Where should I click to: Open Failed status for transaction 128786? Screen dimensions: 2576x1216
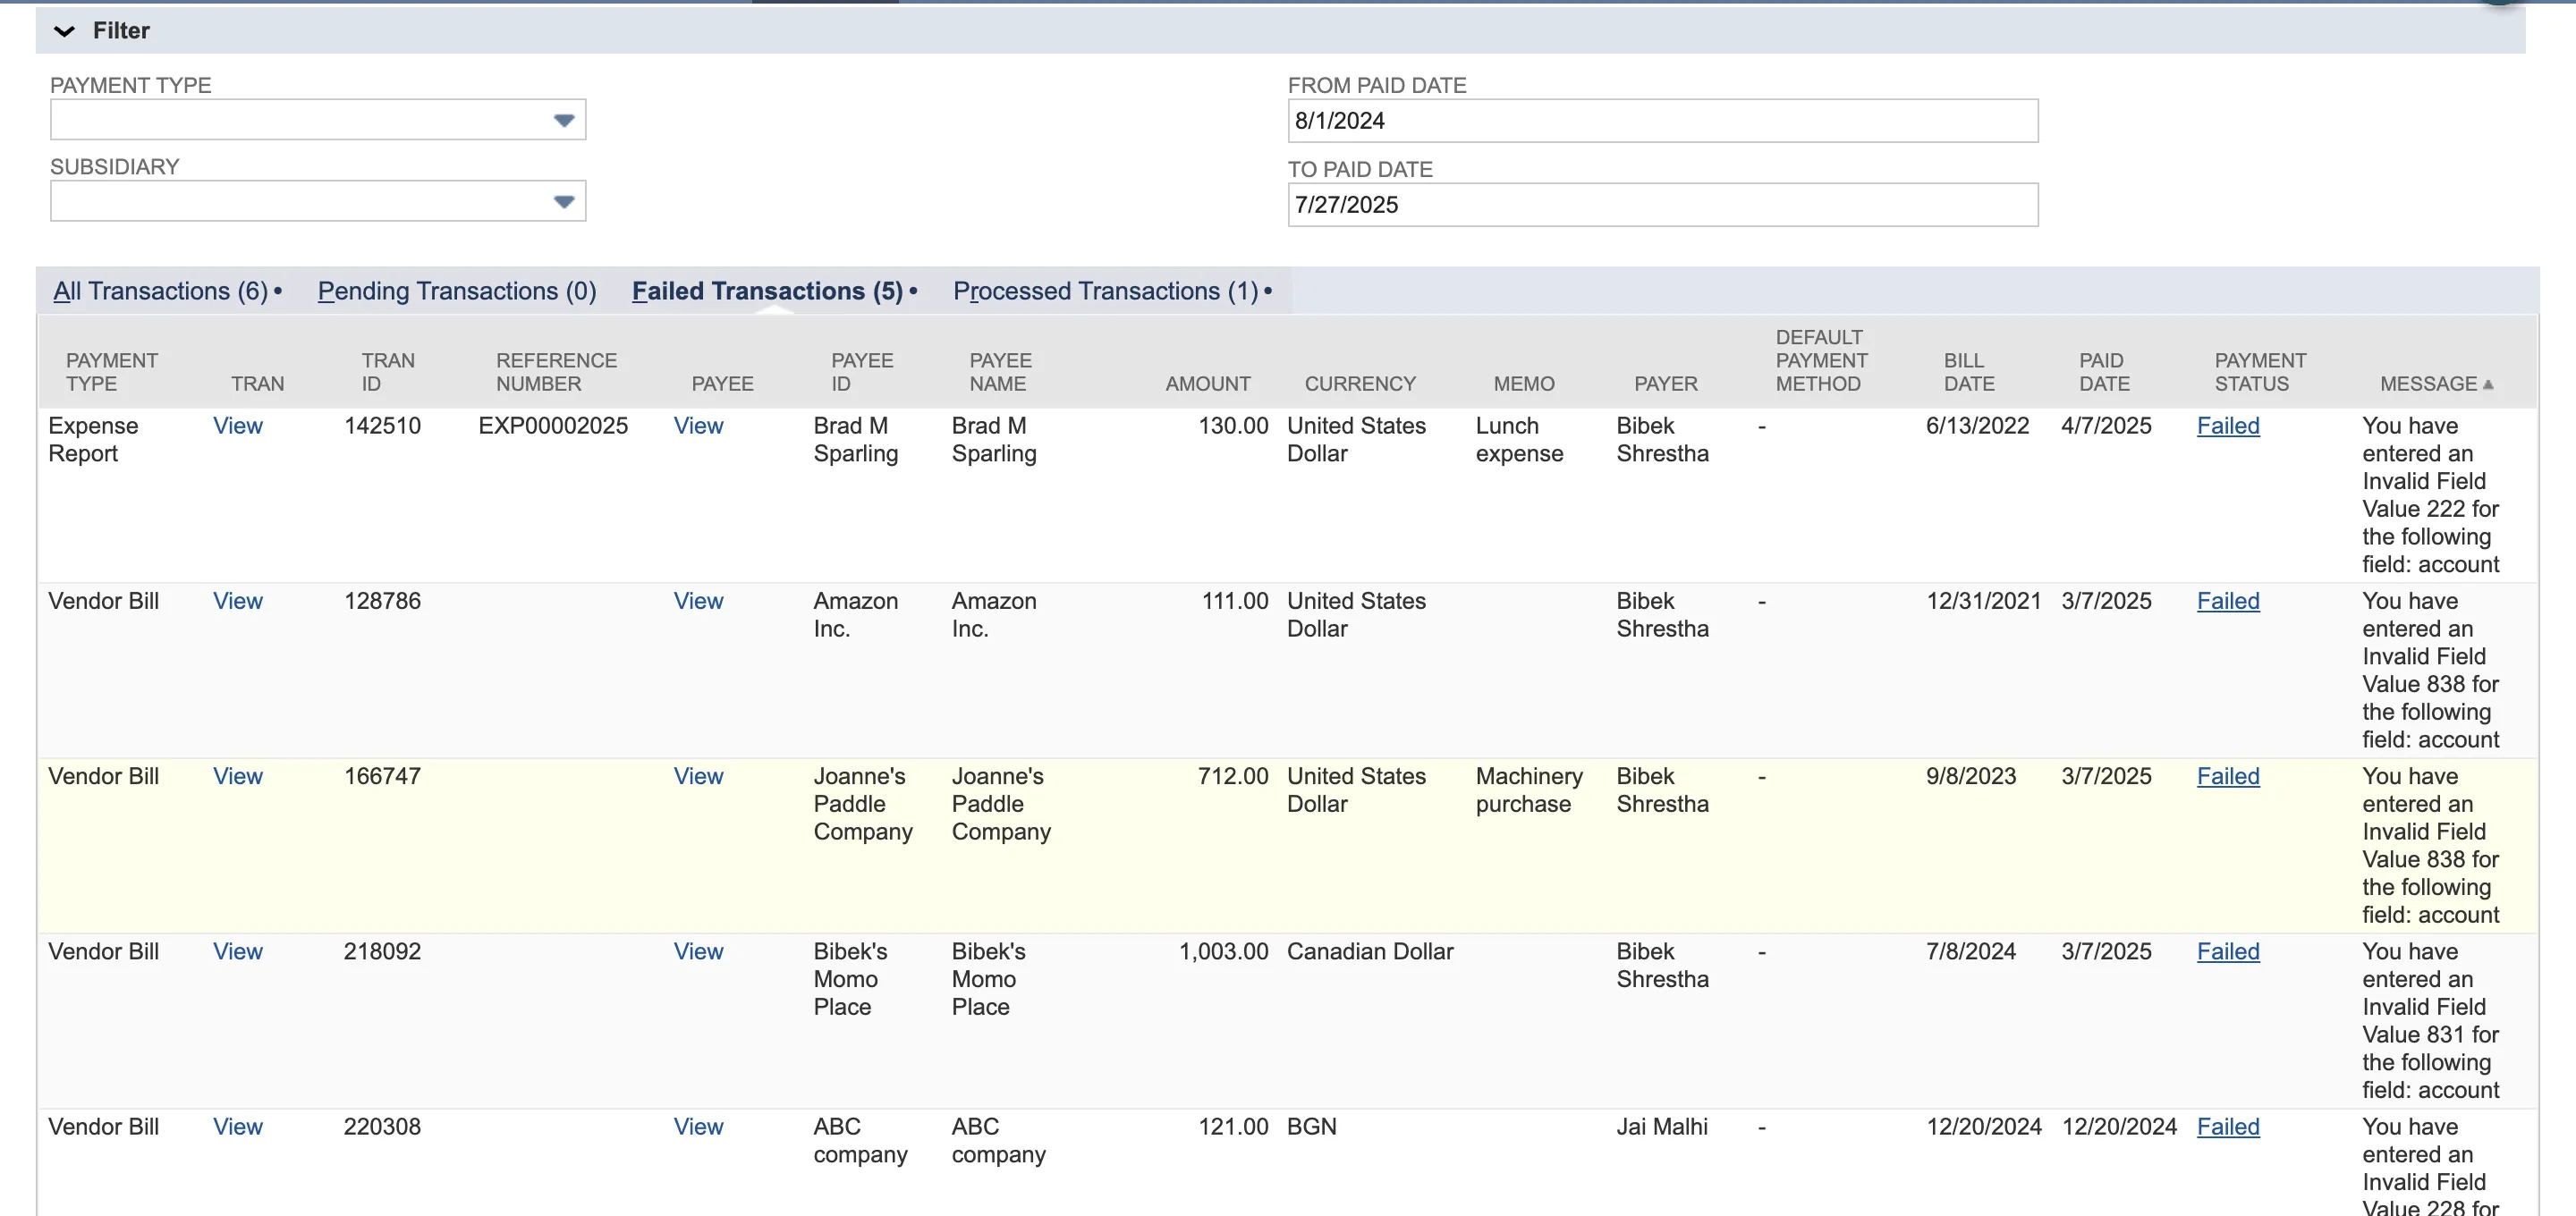point(2228,601)
